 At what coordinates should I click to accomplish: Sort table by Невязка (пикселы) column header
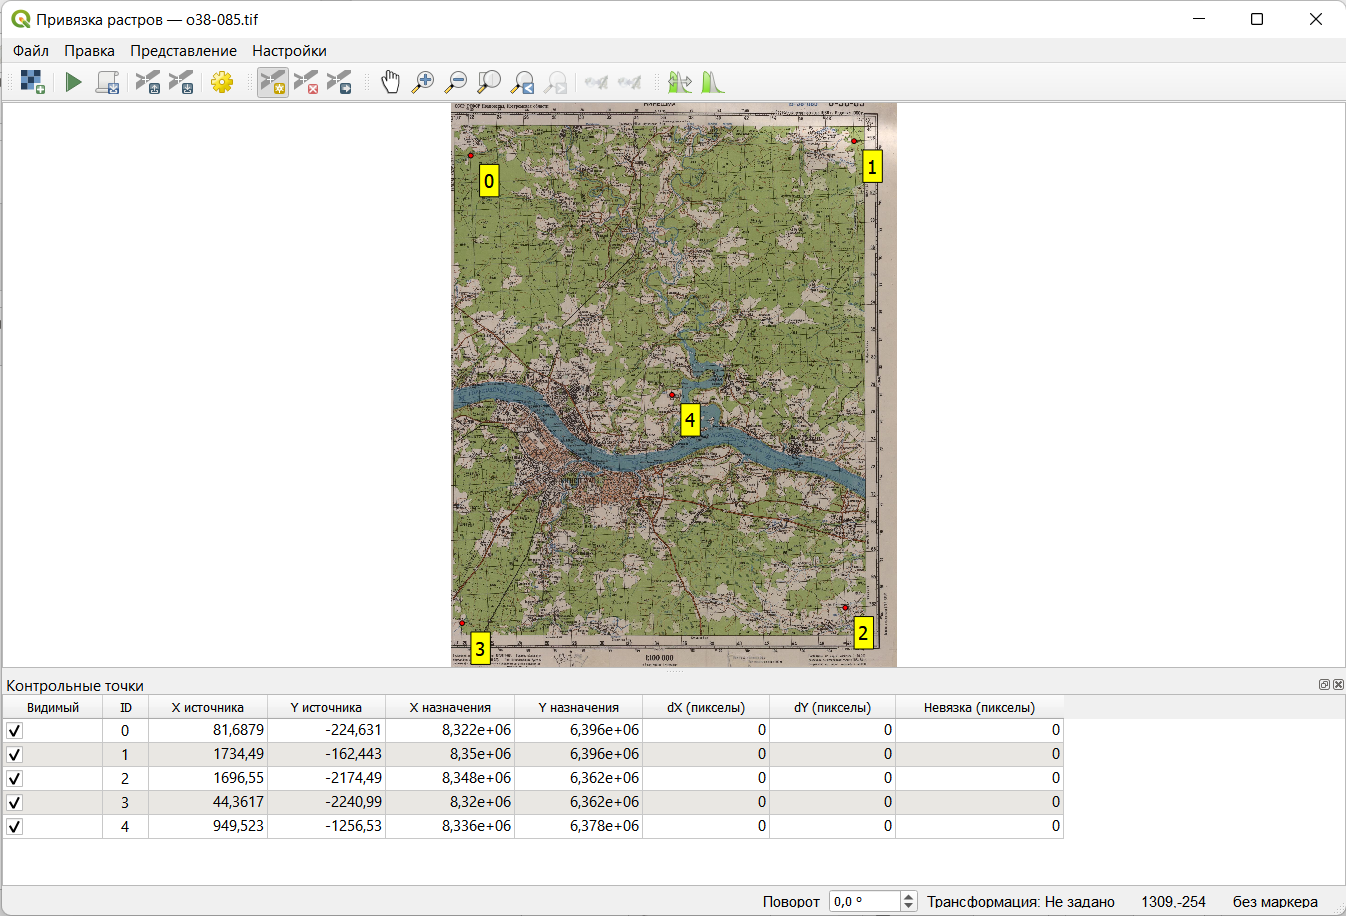coord(978,708)
